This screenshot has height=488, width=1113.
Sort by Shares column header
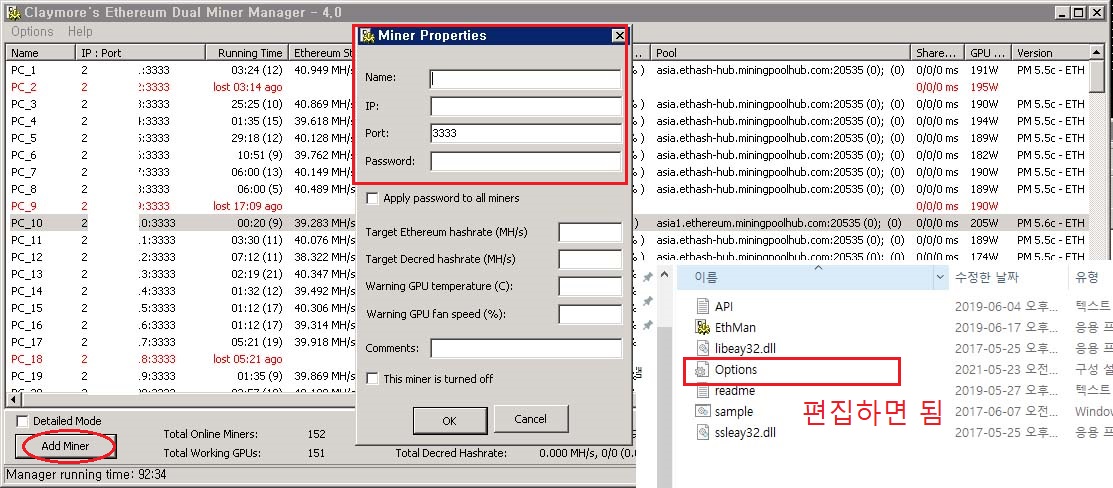point(937,53)
